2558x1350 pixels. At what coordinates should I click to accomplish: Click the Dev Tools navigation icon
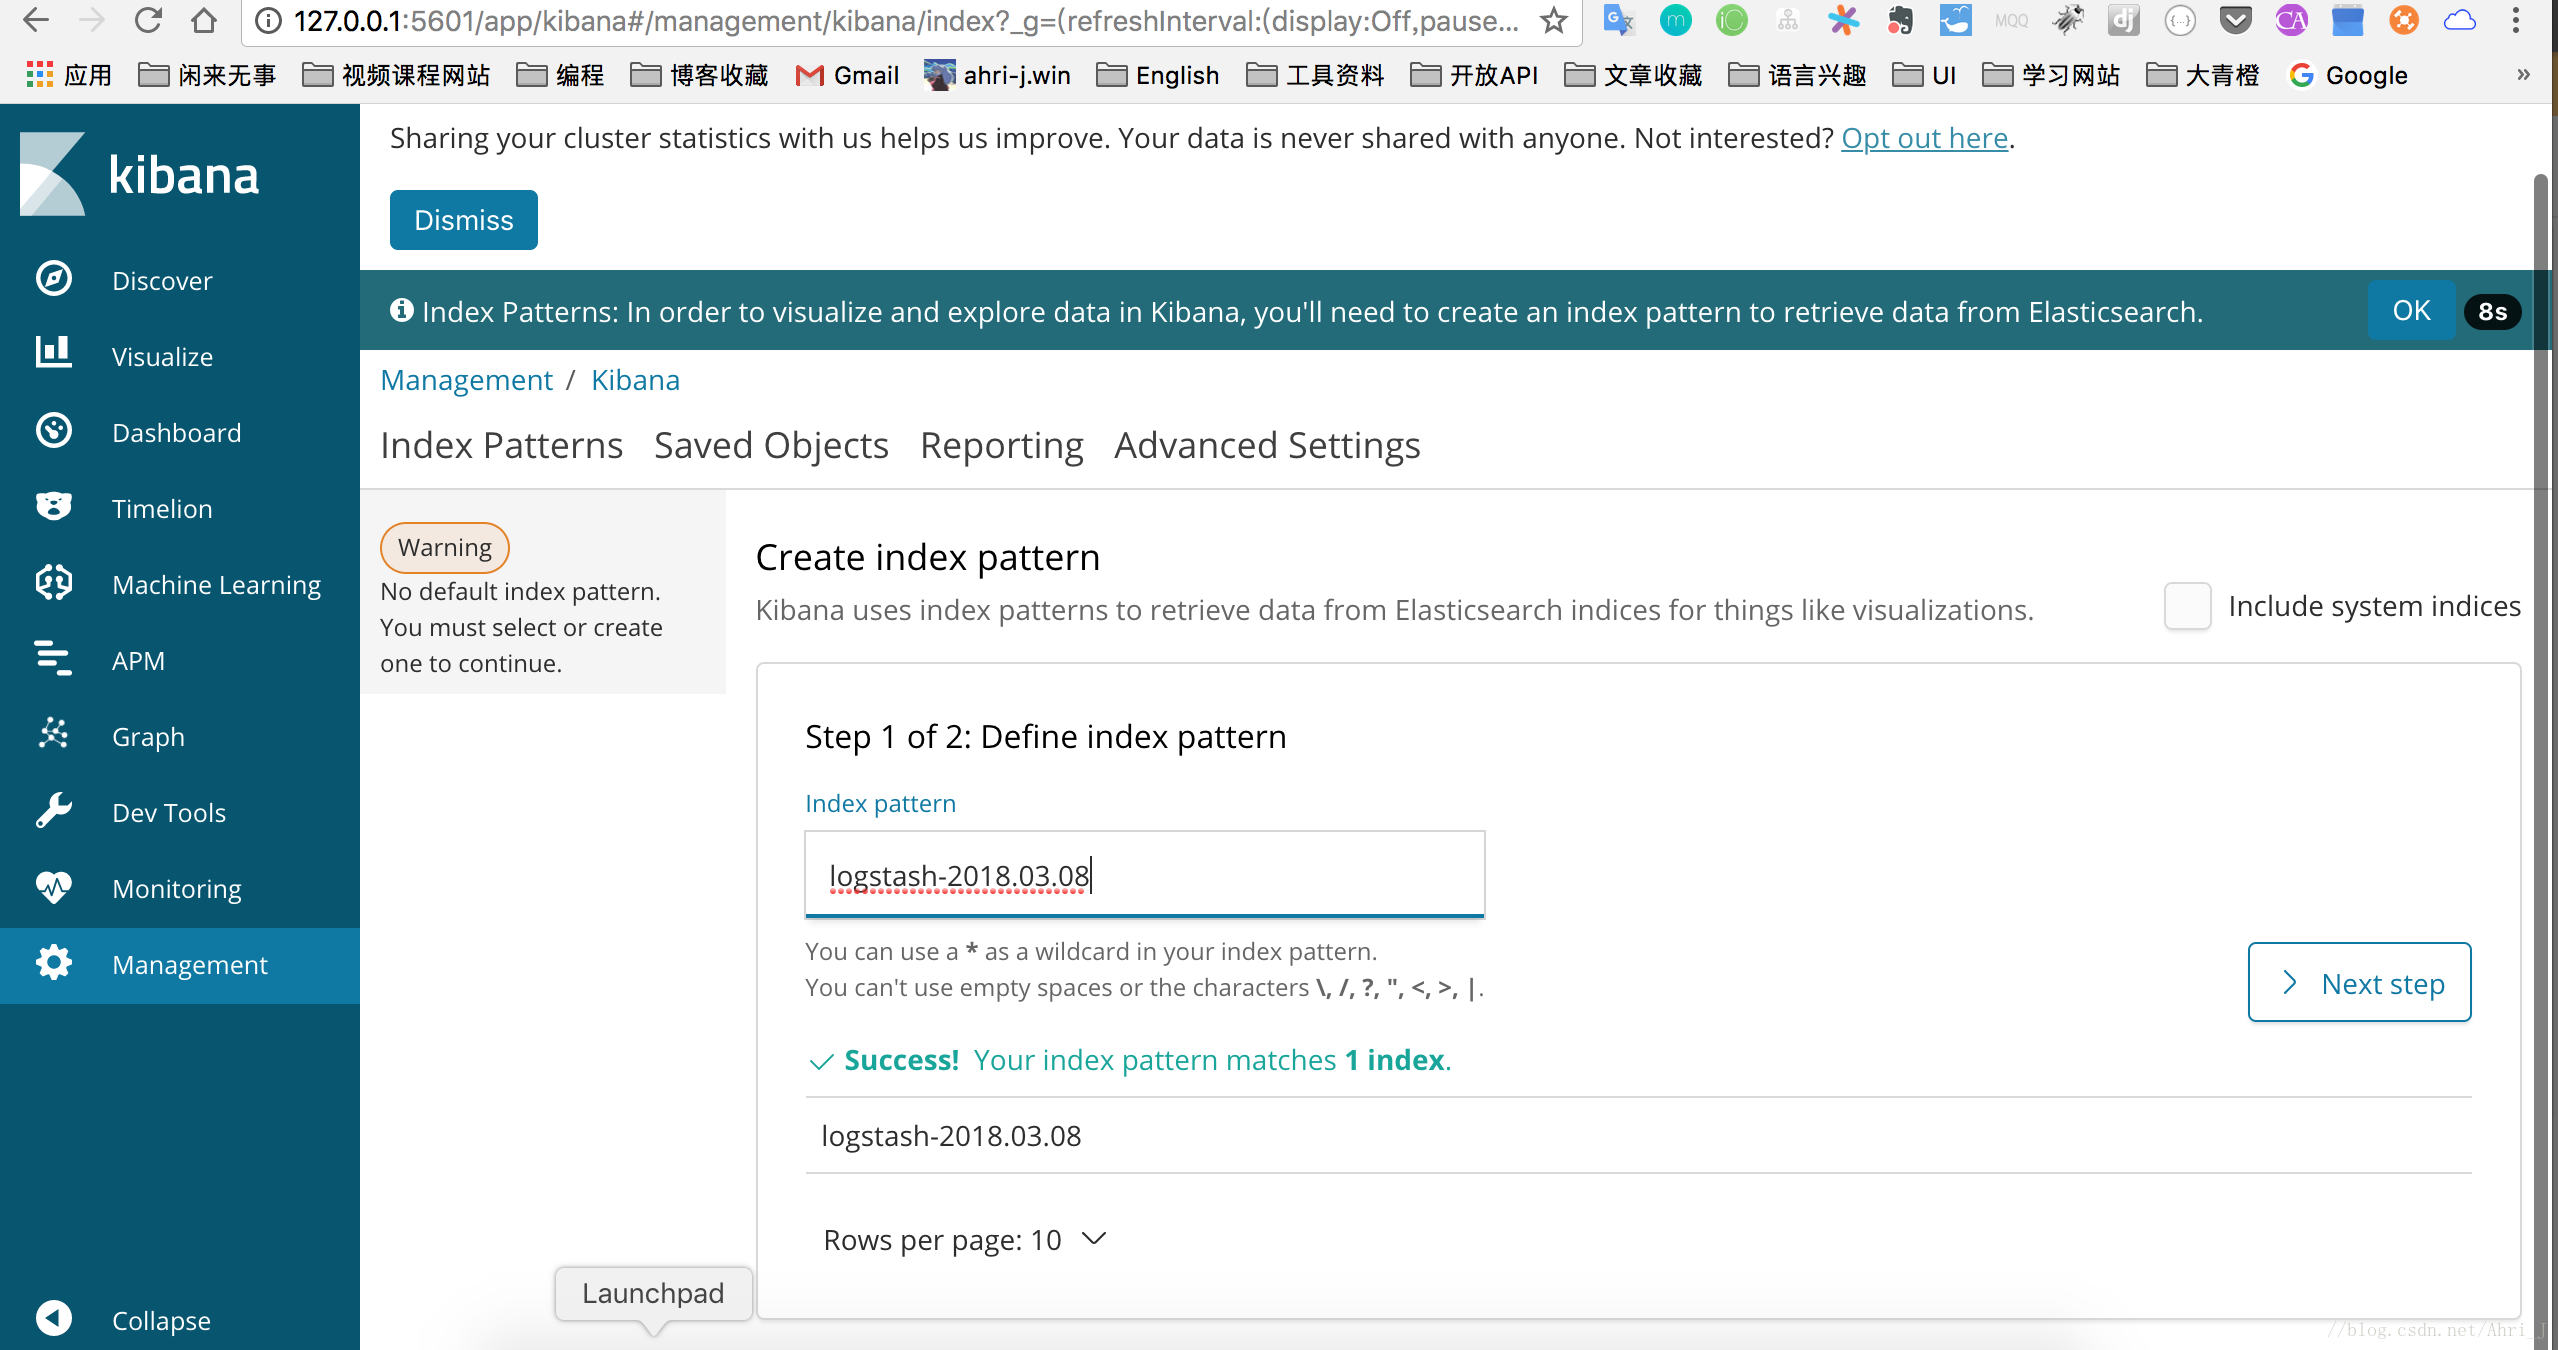54,812
